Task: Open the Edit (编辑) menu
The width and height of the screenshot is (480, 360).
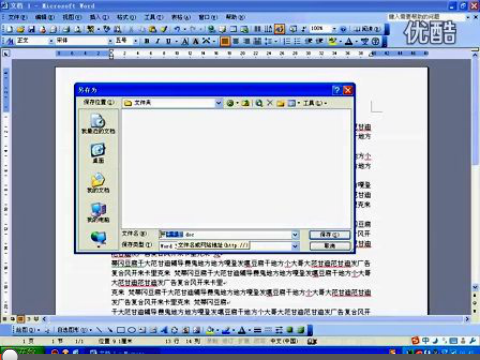Action: tap(44, 17)
